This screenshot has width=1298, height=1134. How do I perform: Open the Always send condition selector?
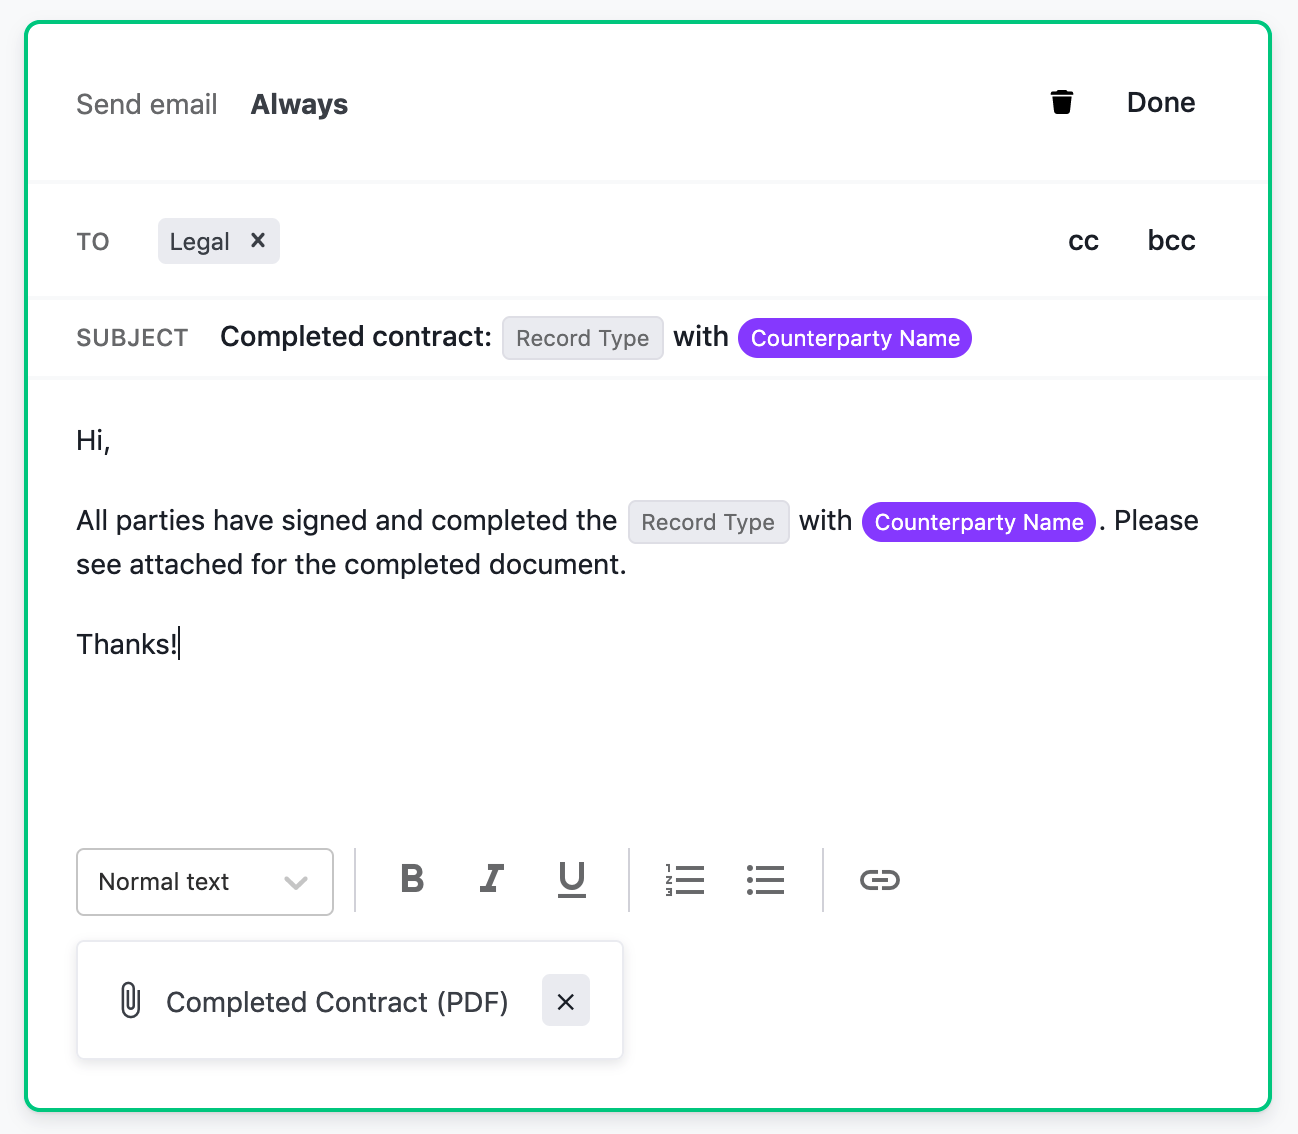298,103
